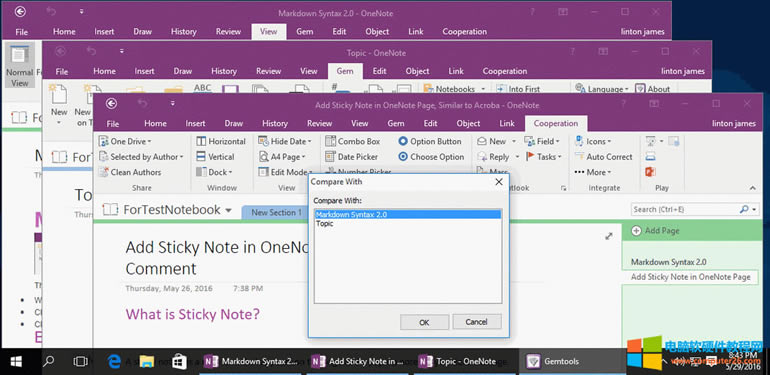Image resolution: width=770 pixels, height=375 pixels.
Task: Click the Clean Authors icon
Action: 104,172
